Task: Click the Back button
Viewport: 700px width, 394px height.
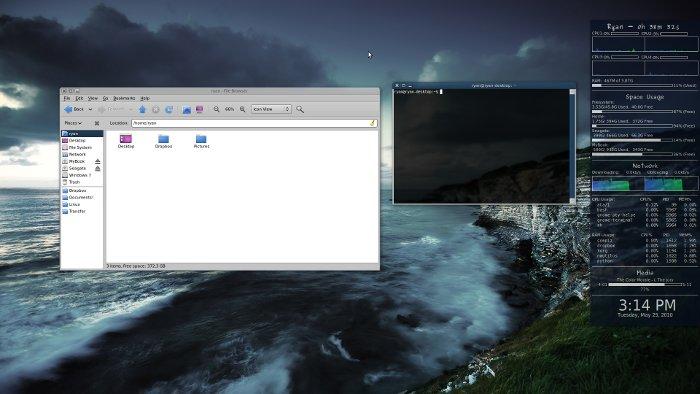Action: coord(74,109)
